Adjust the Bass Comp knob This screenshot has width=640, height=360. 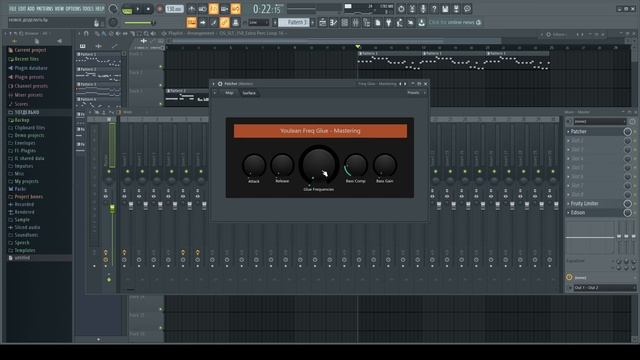356,165
